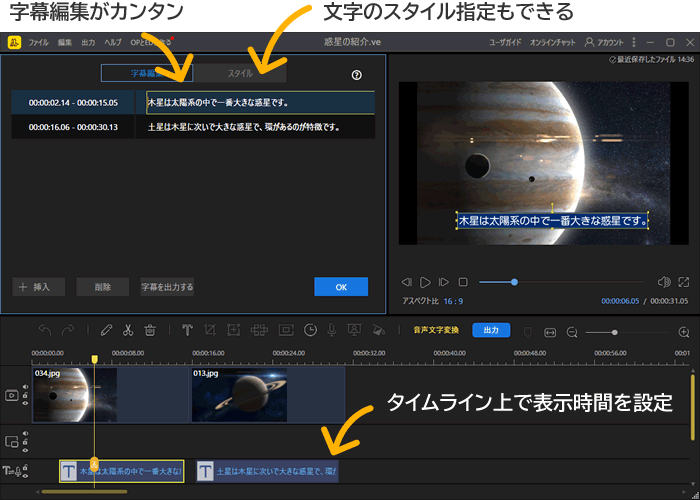Viewport: 700px width, 500px height.
Task: Click the microphone voiceover icon
Action: [x=331, y=330]
